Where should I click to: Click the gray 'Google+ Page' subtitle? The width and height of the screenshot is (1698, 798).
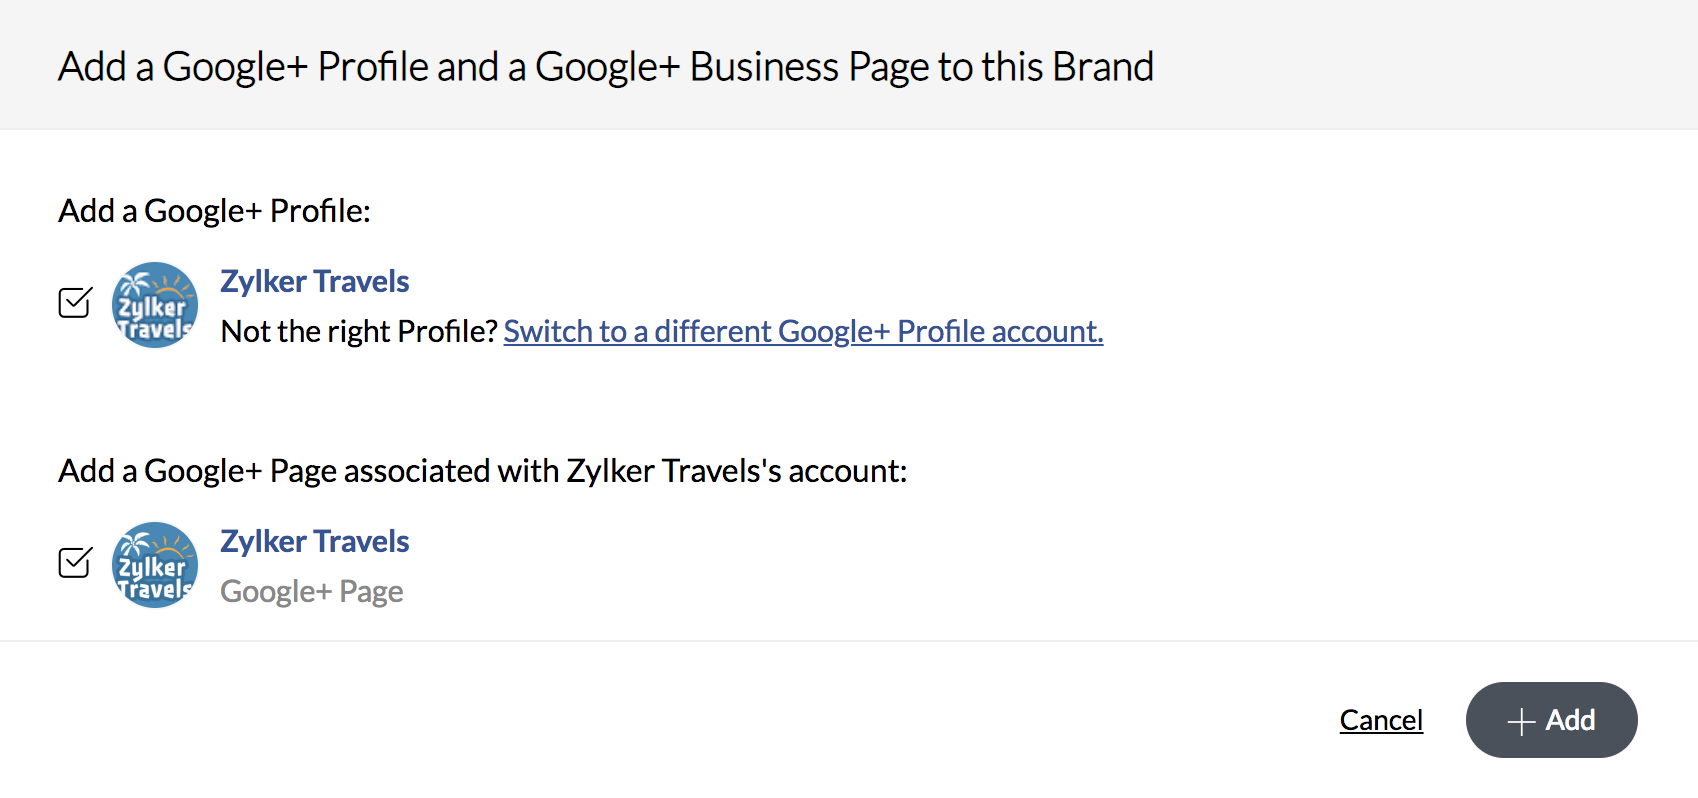[x=311, y=592]
